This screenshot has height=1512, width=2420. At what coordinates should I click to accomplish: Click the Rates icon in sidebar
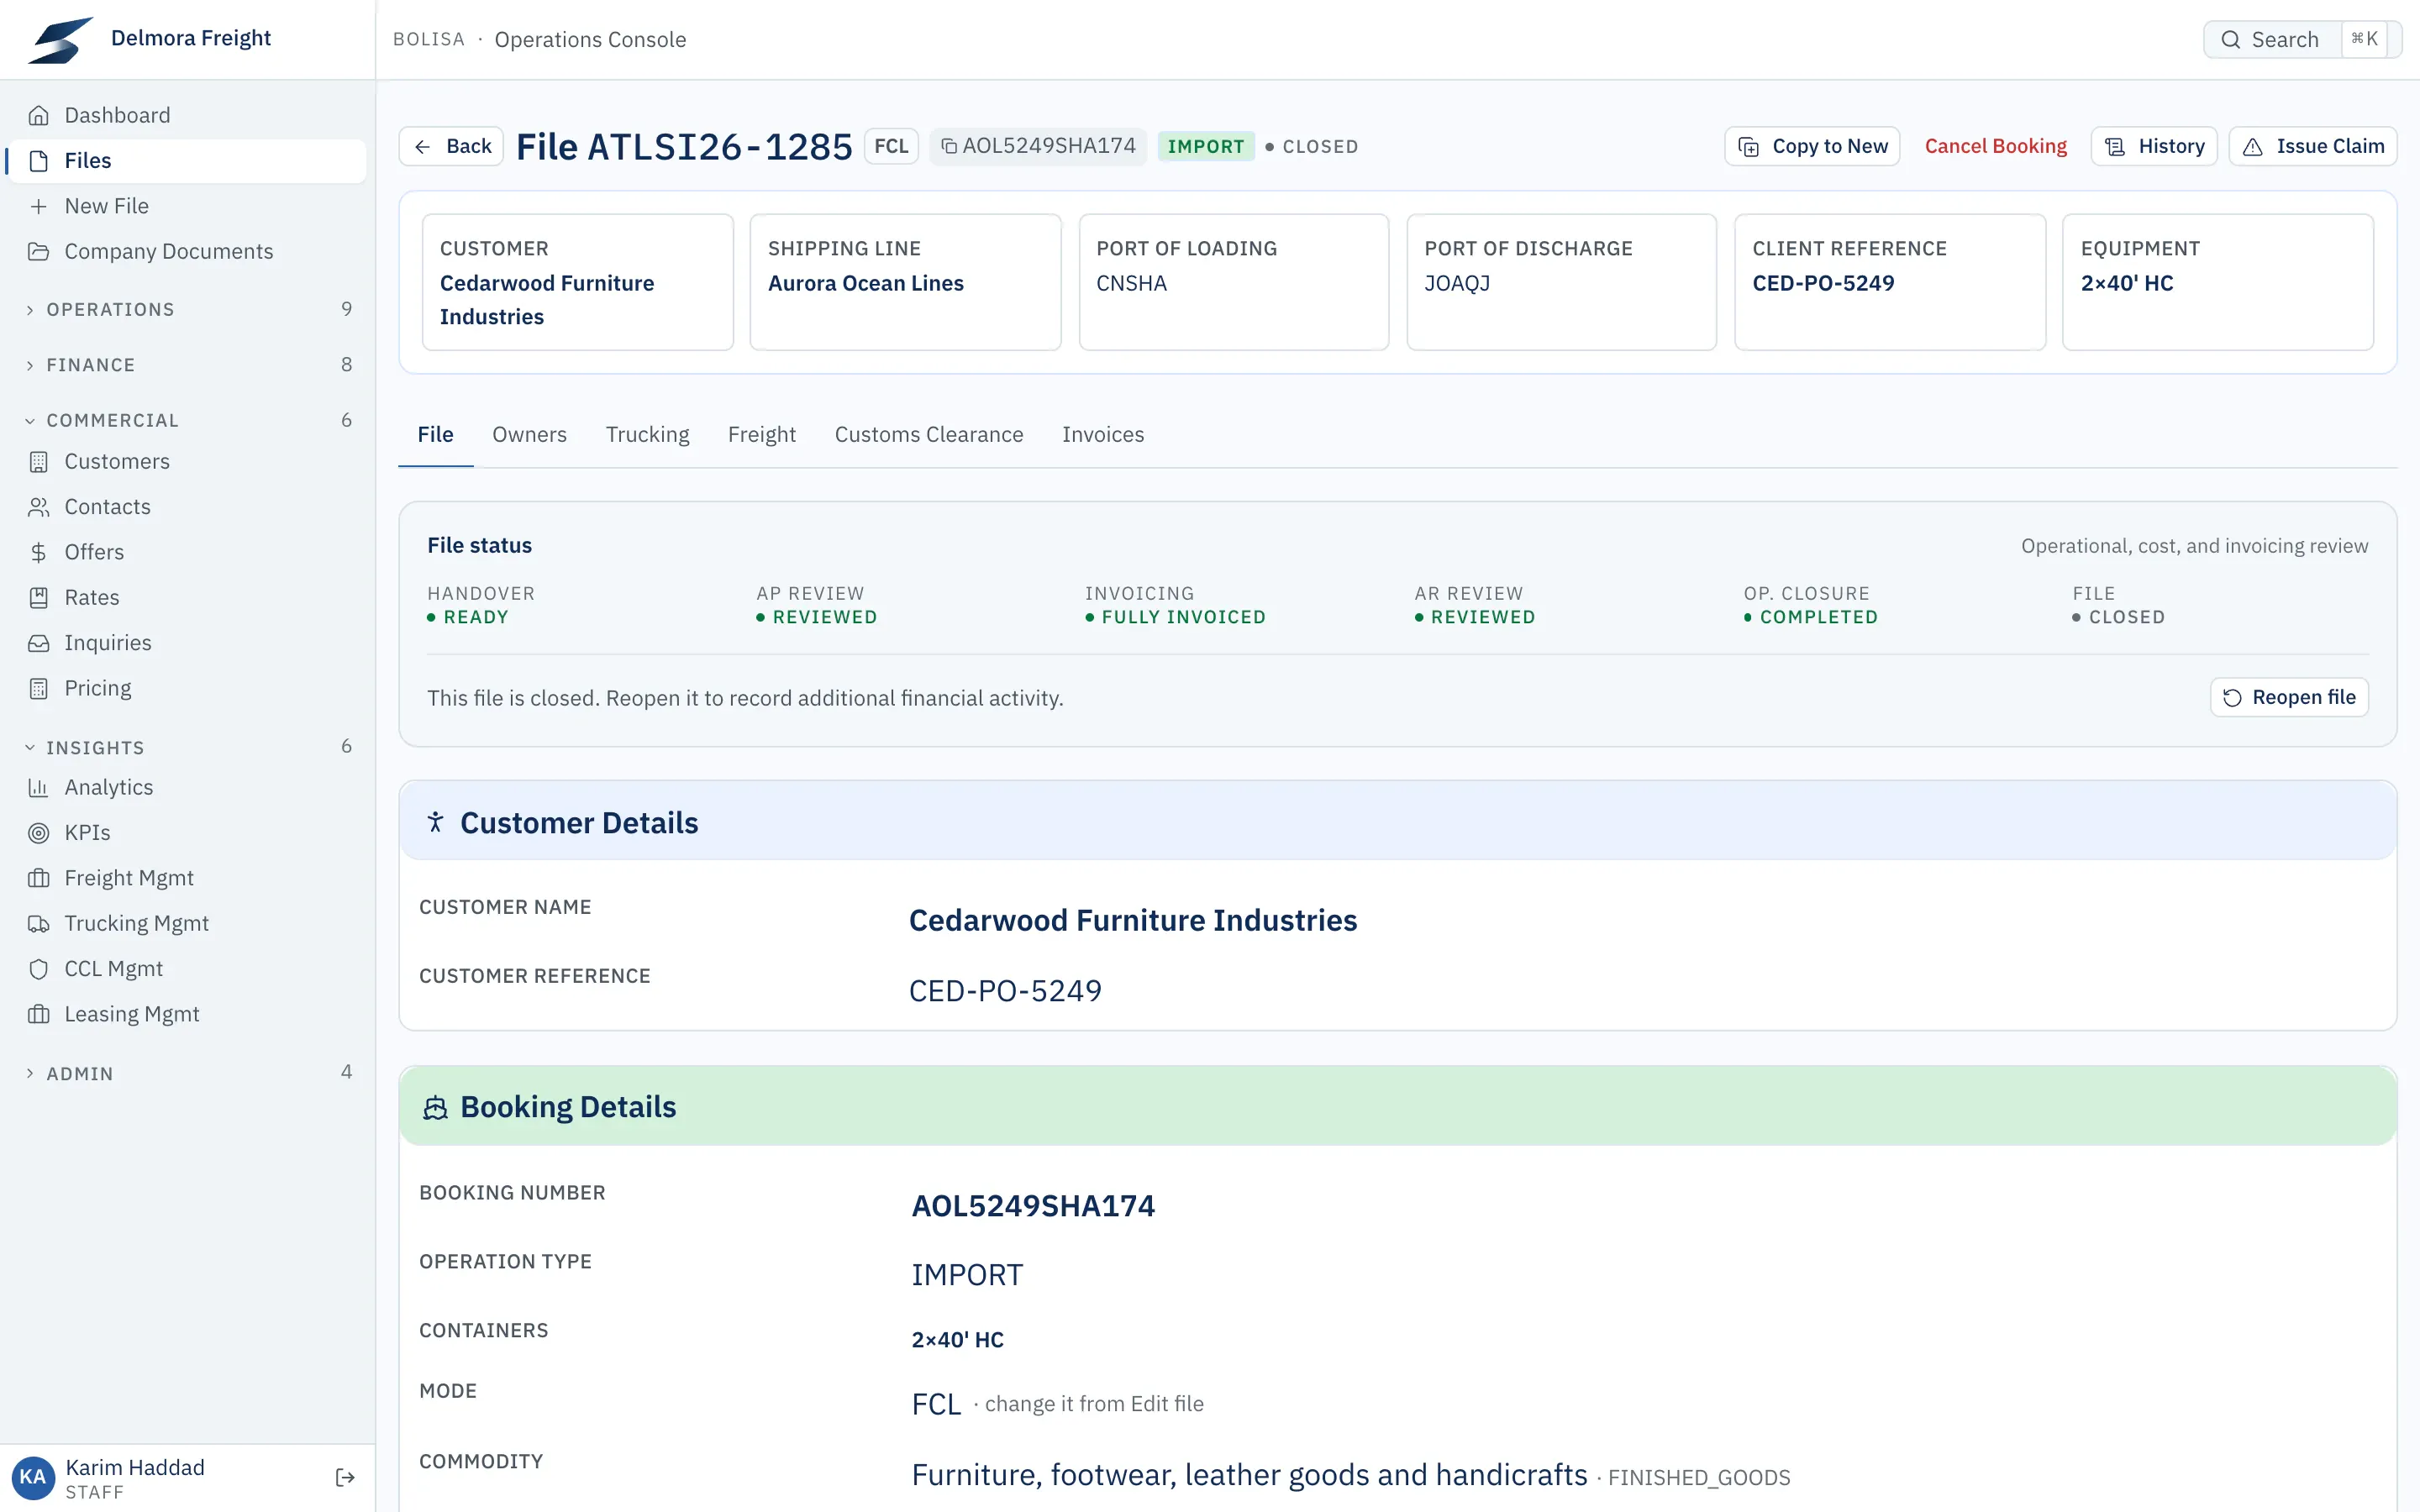[x=38, y=598]
